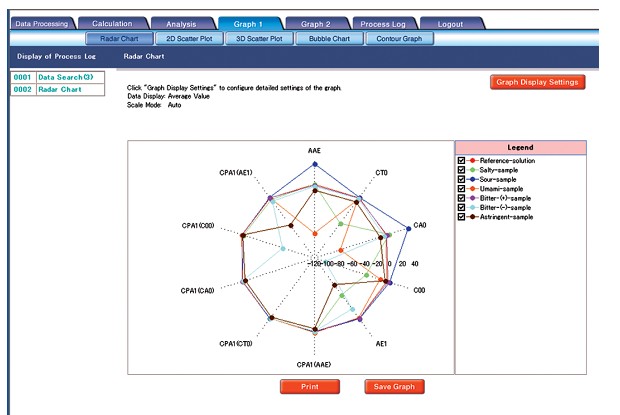The width and height of the screenshot is (620, 415).
Task: Click the Save Graph button
Action: [394, 386]
